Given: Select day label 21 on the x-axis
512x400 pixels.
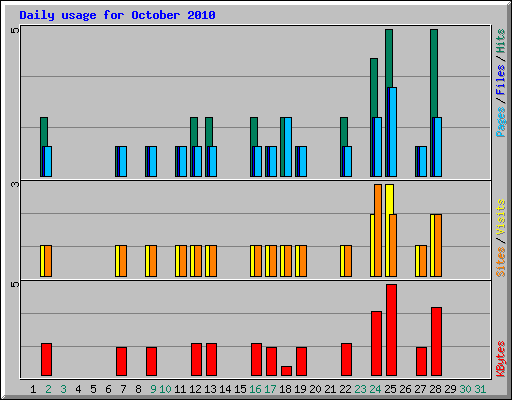Looking at the screenshot, I should coord(330,389).
